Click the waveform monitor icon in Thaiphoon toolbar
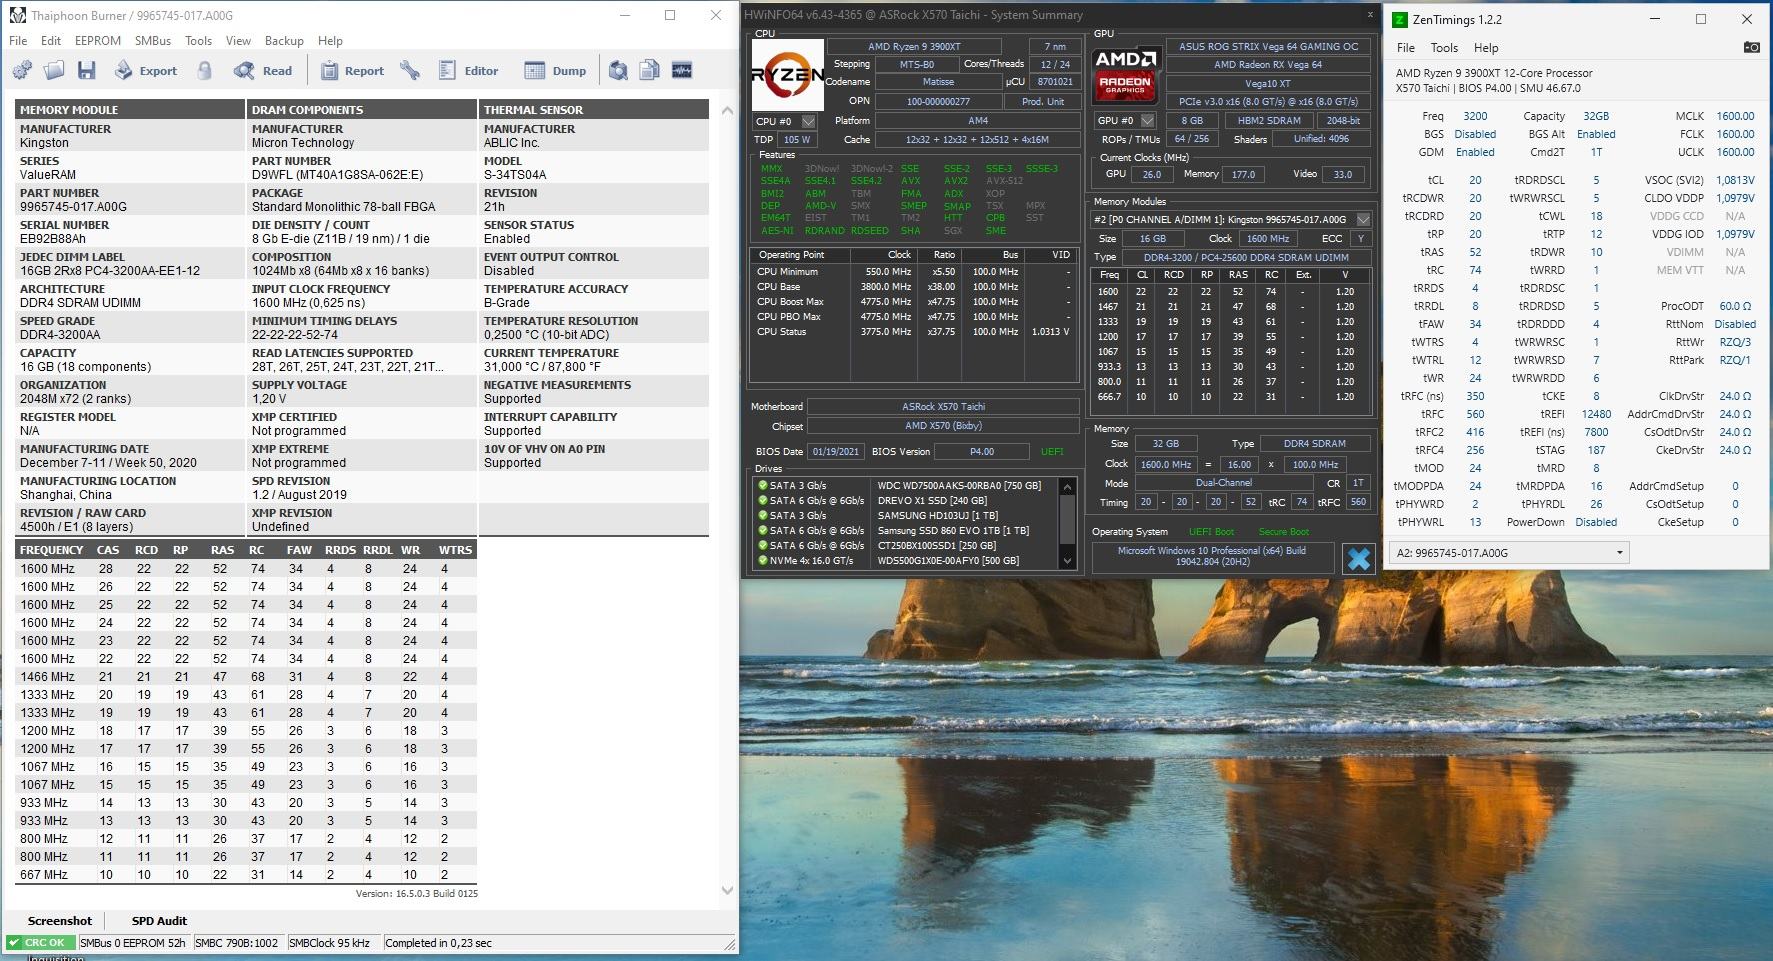This screenshot has width=1773, height=961. [682, 70]
